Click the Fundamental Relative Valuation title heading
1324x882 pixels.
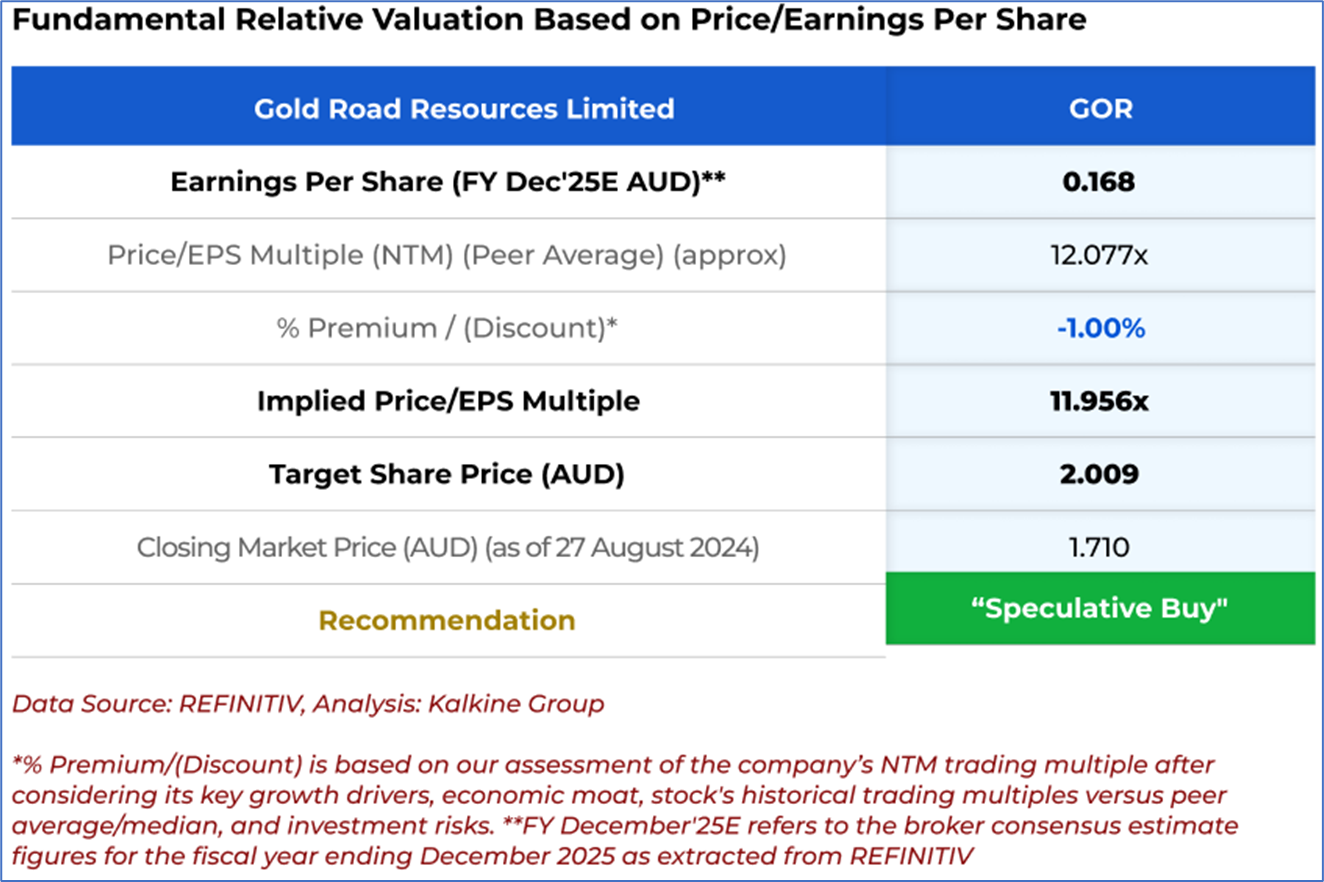click(549, 21)
